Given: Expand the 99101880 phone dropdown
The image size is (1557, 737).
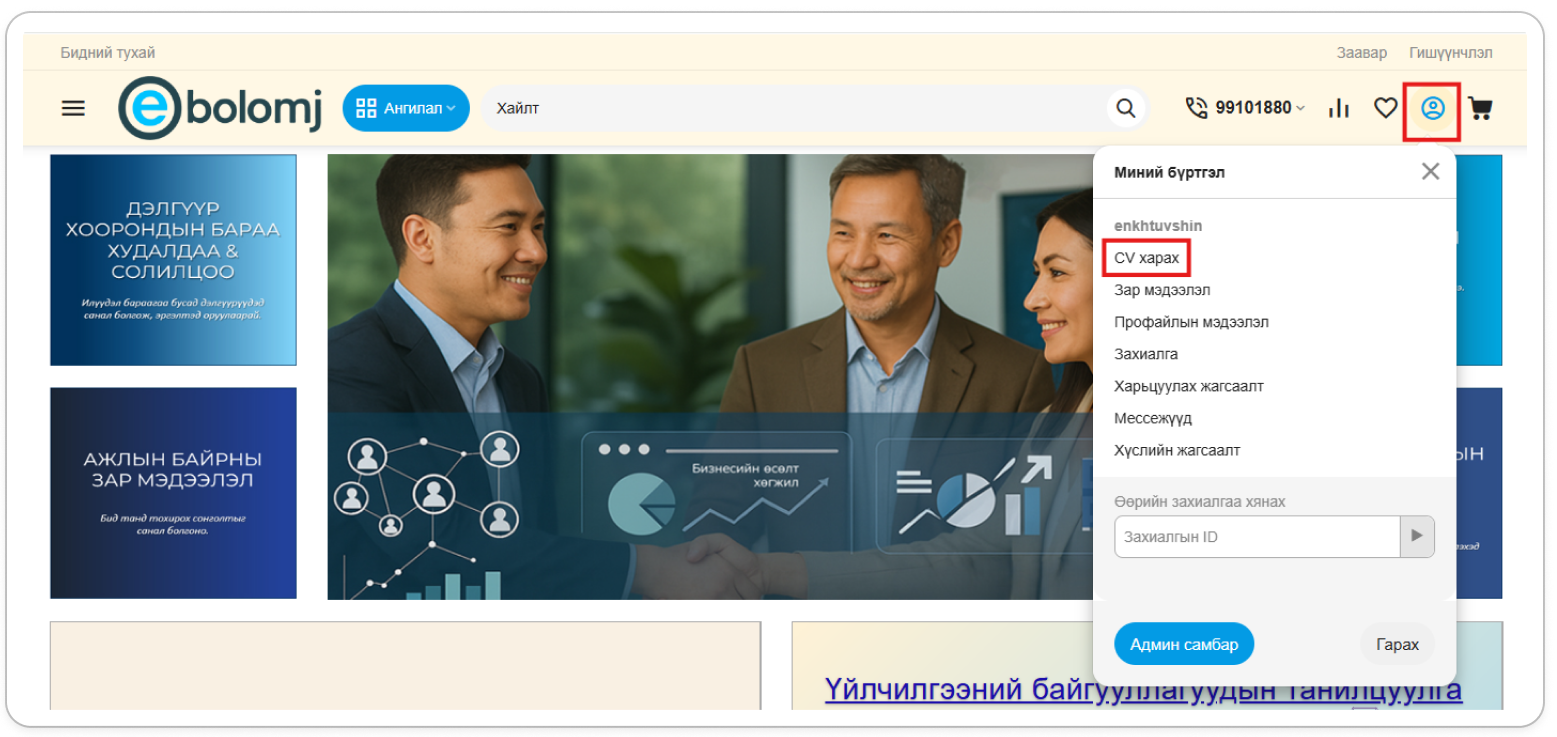Looking at the screenshot, I should pyautogui.click(x=1245, y=108).
